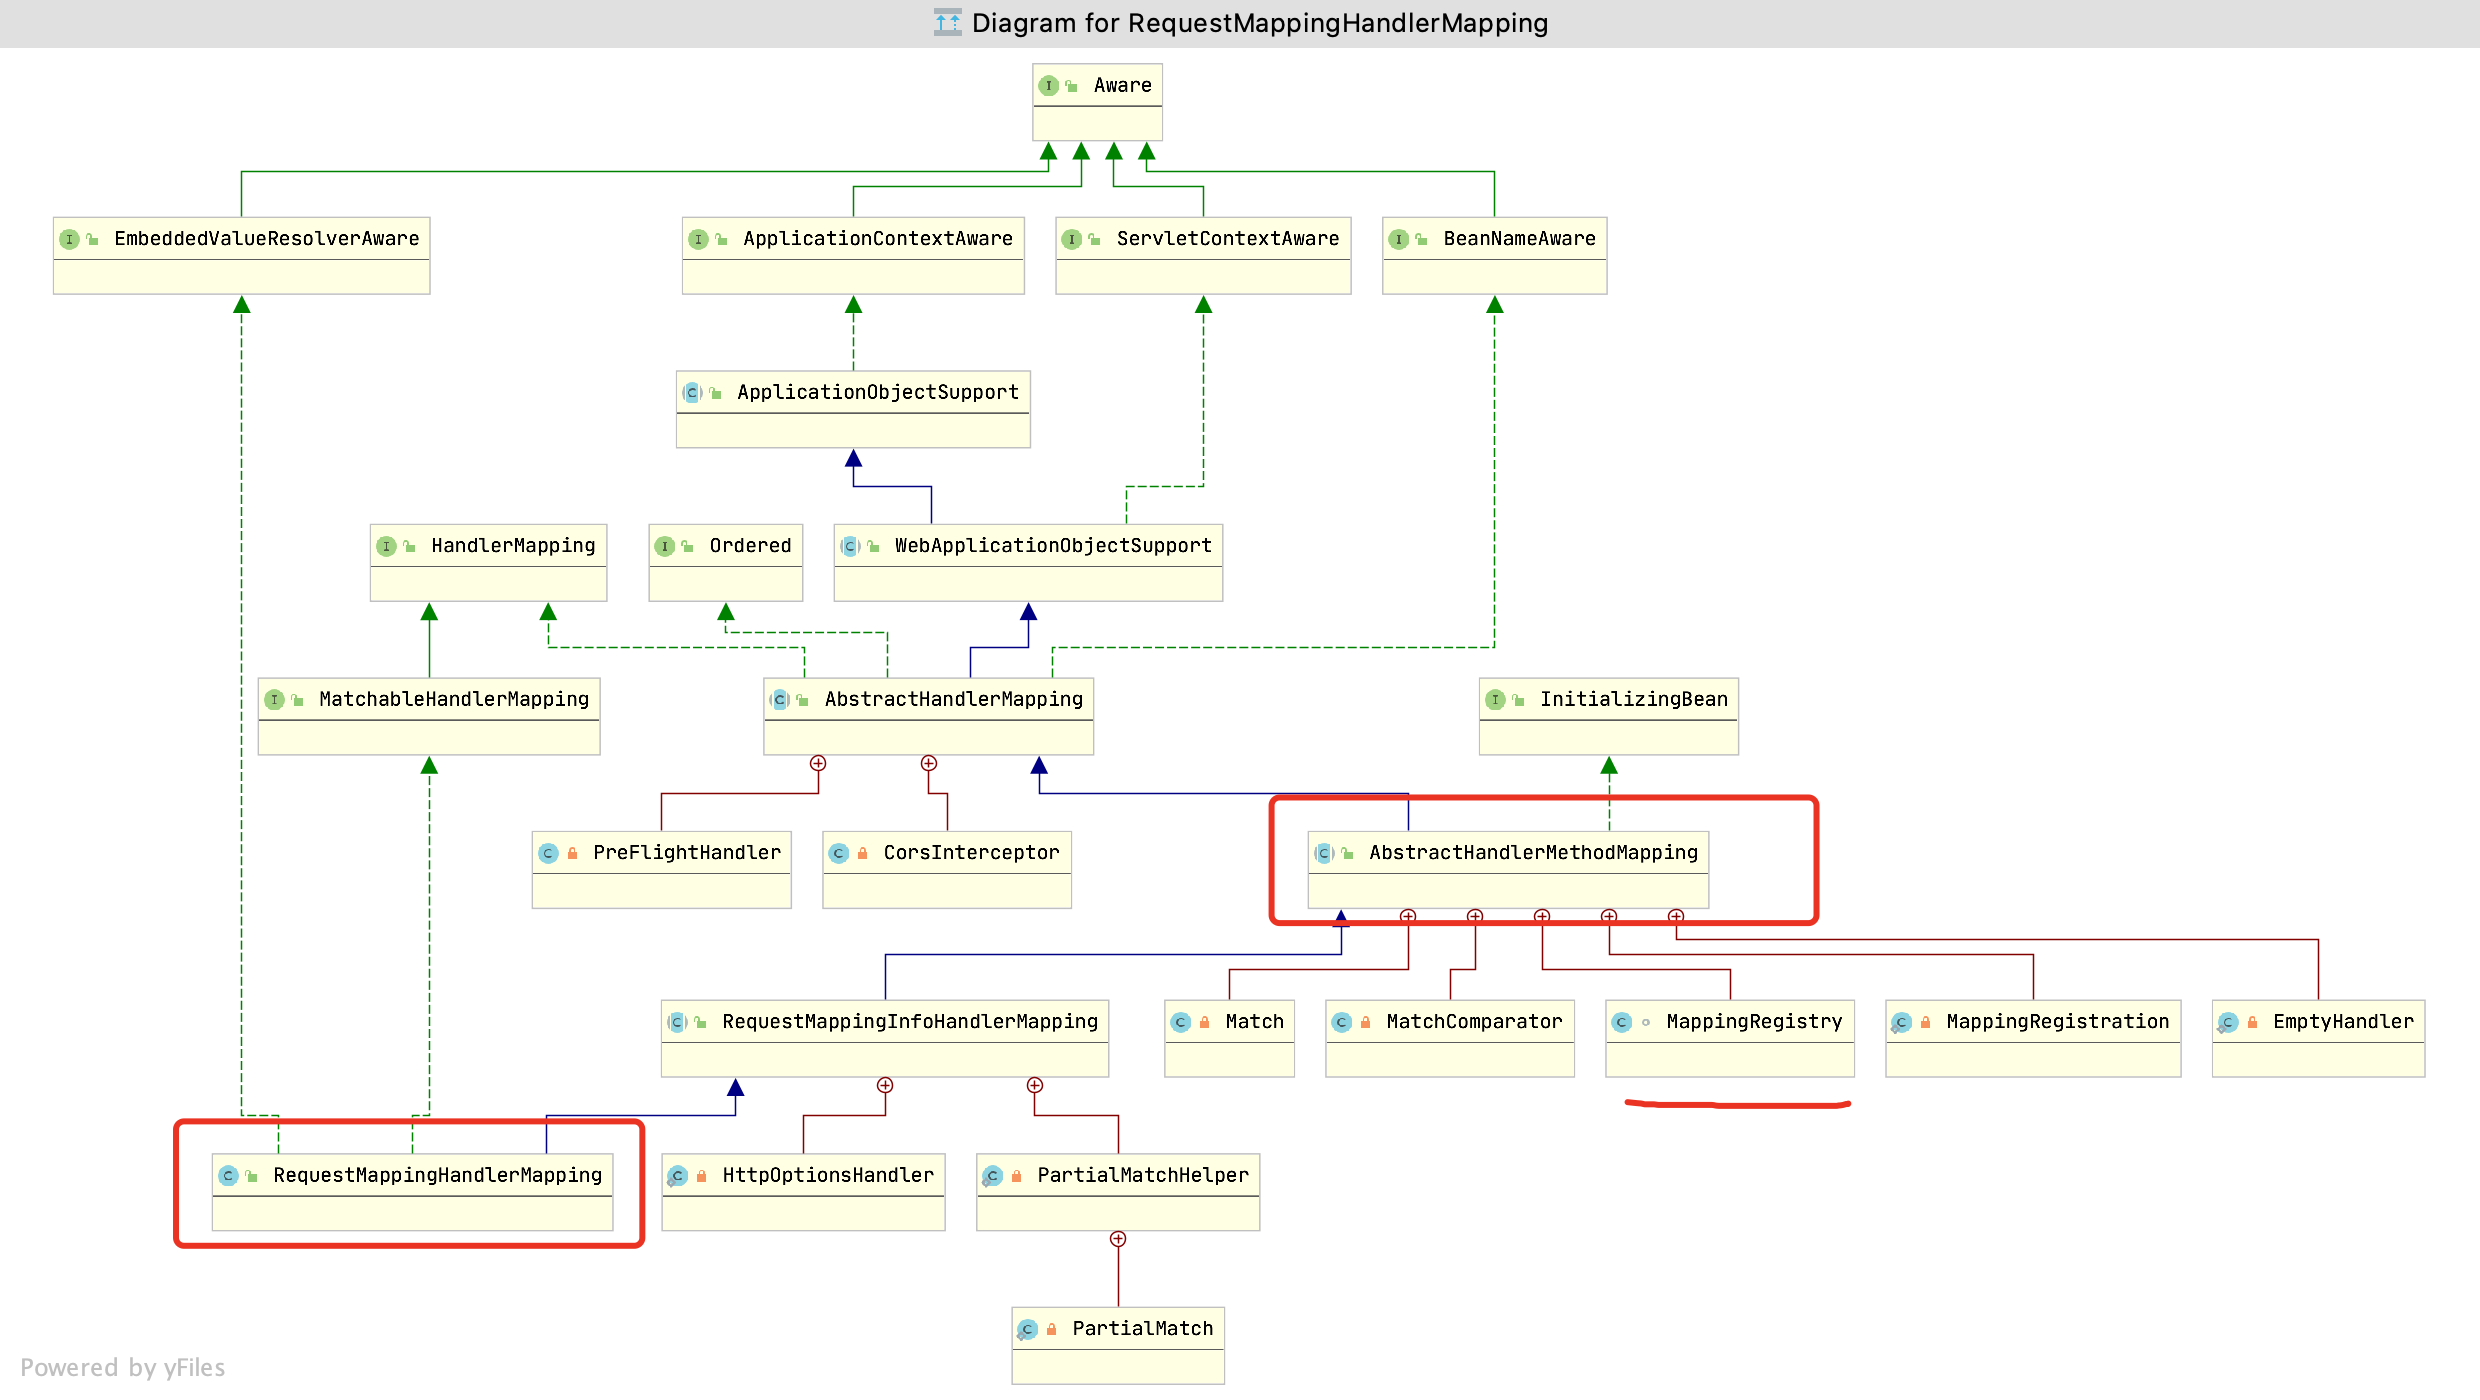This screenshot has height=1400, width=2480.
Task: Click the interface icon beside ApplicationContextAware
Action: (698, 239)
